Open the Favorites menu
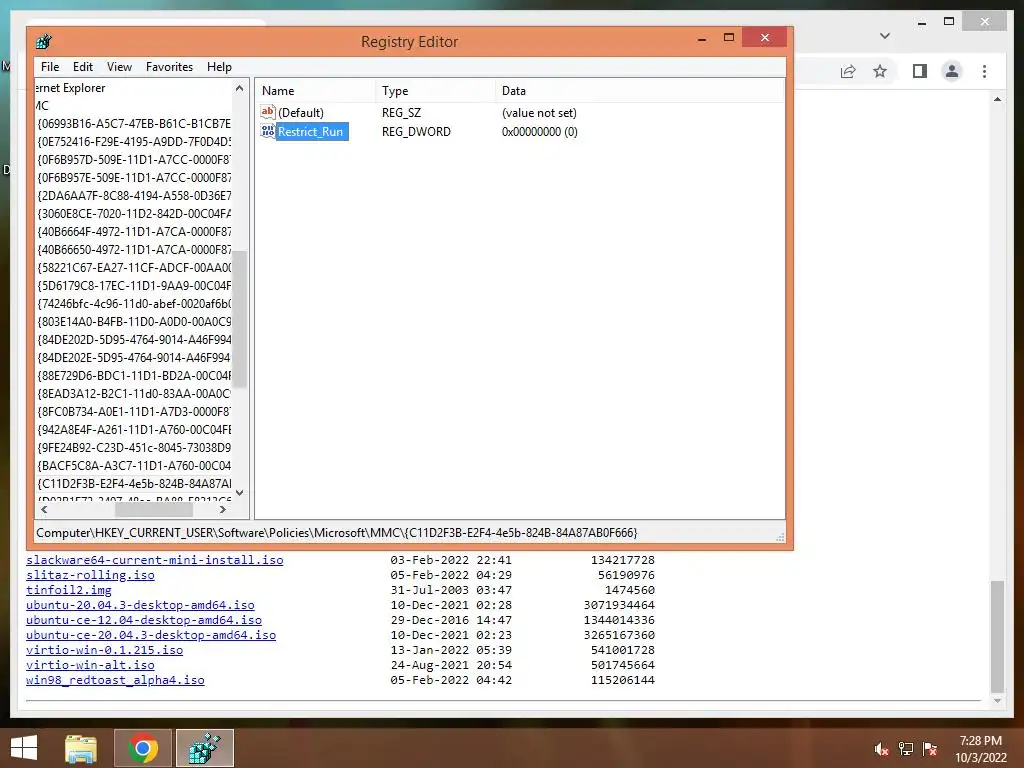 pos(169,67)
